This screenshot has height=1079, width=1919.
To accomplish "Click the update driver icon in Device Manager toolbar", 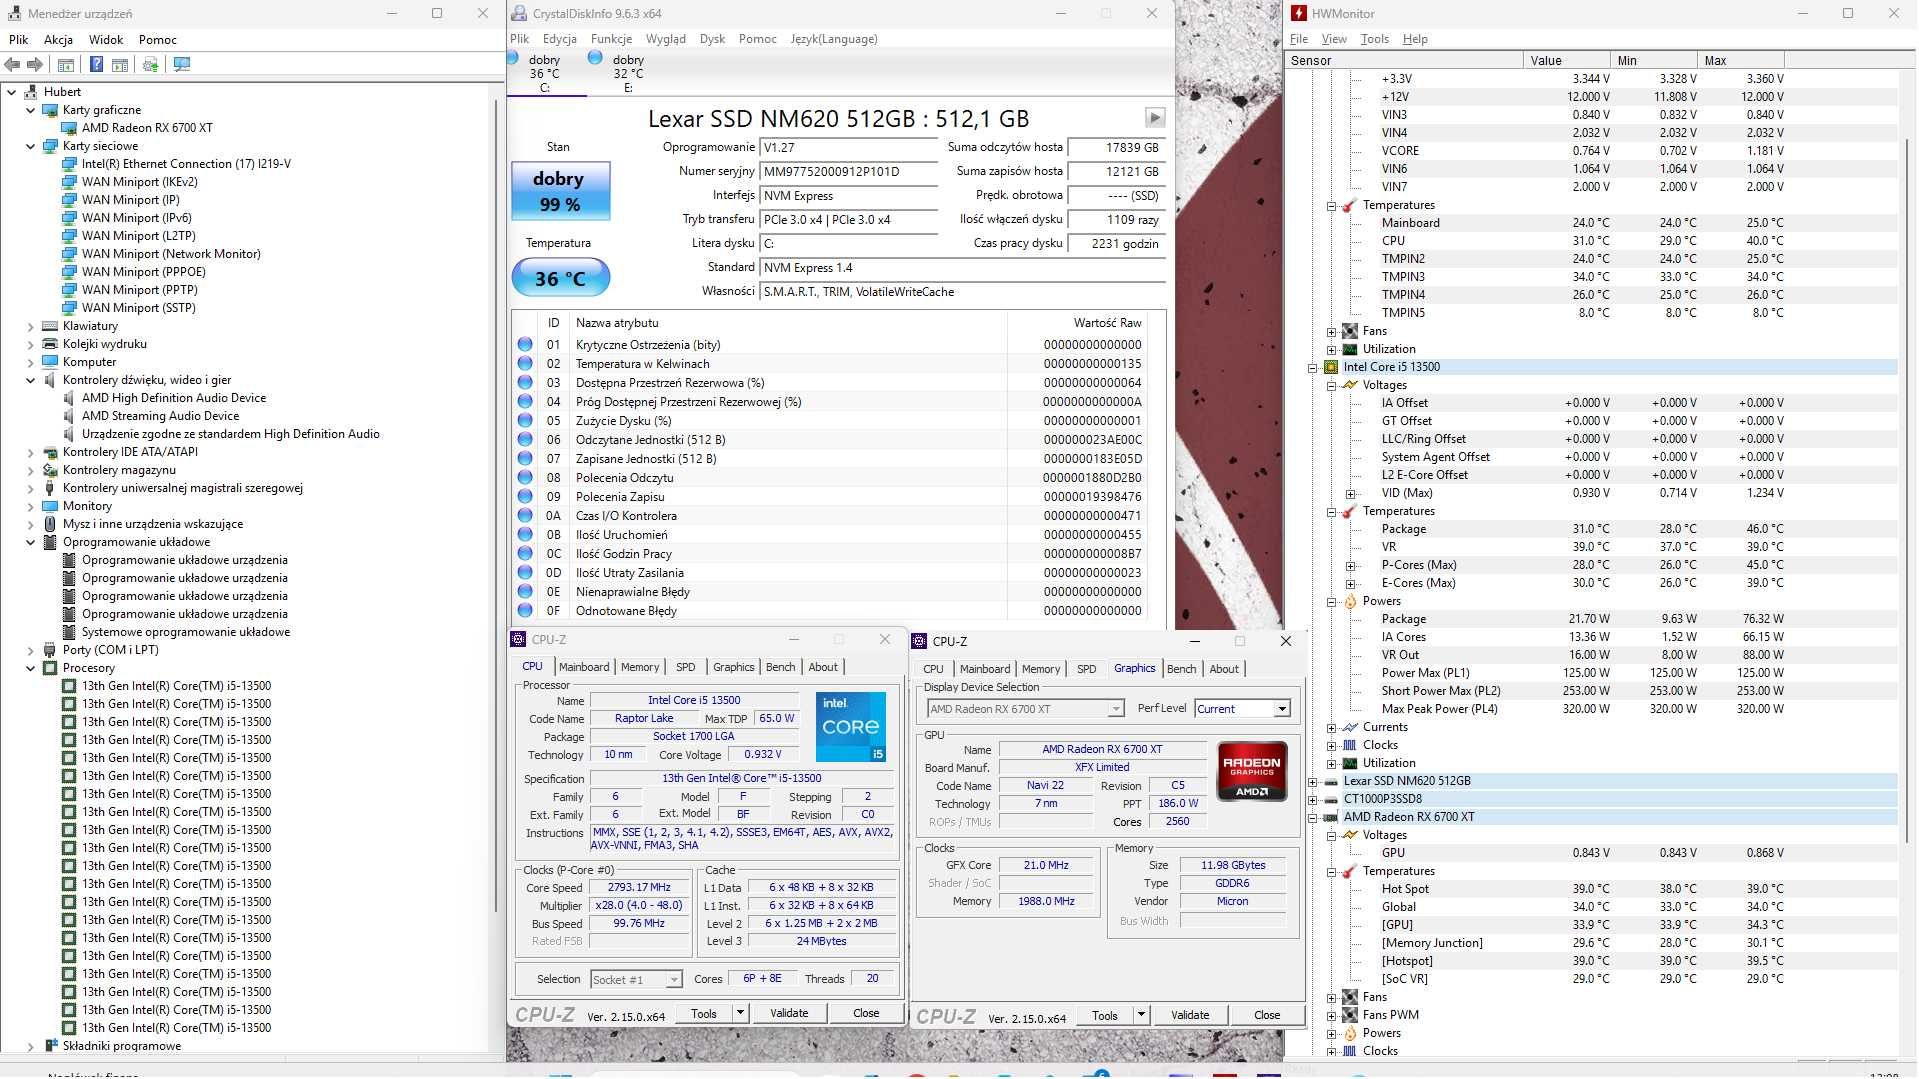I will click(150, 64).
